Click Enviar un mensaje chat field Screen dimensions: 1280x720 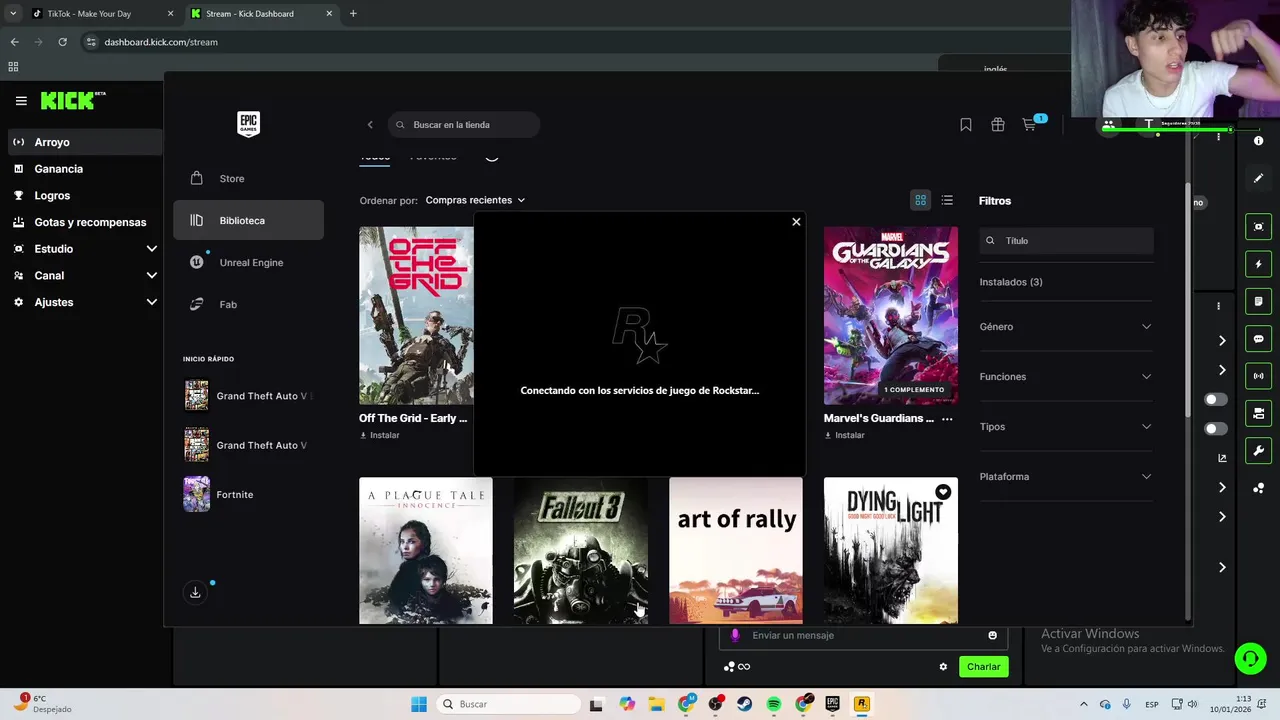(x=863, y=635)
